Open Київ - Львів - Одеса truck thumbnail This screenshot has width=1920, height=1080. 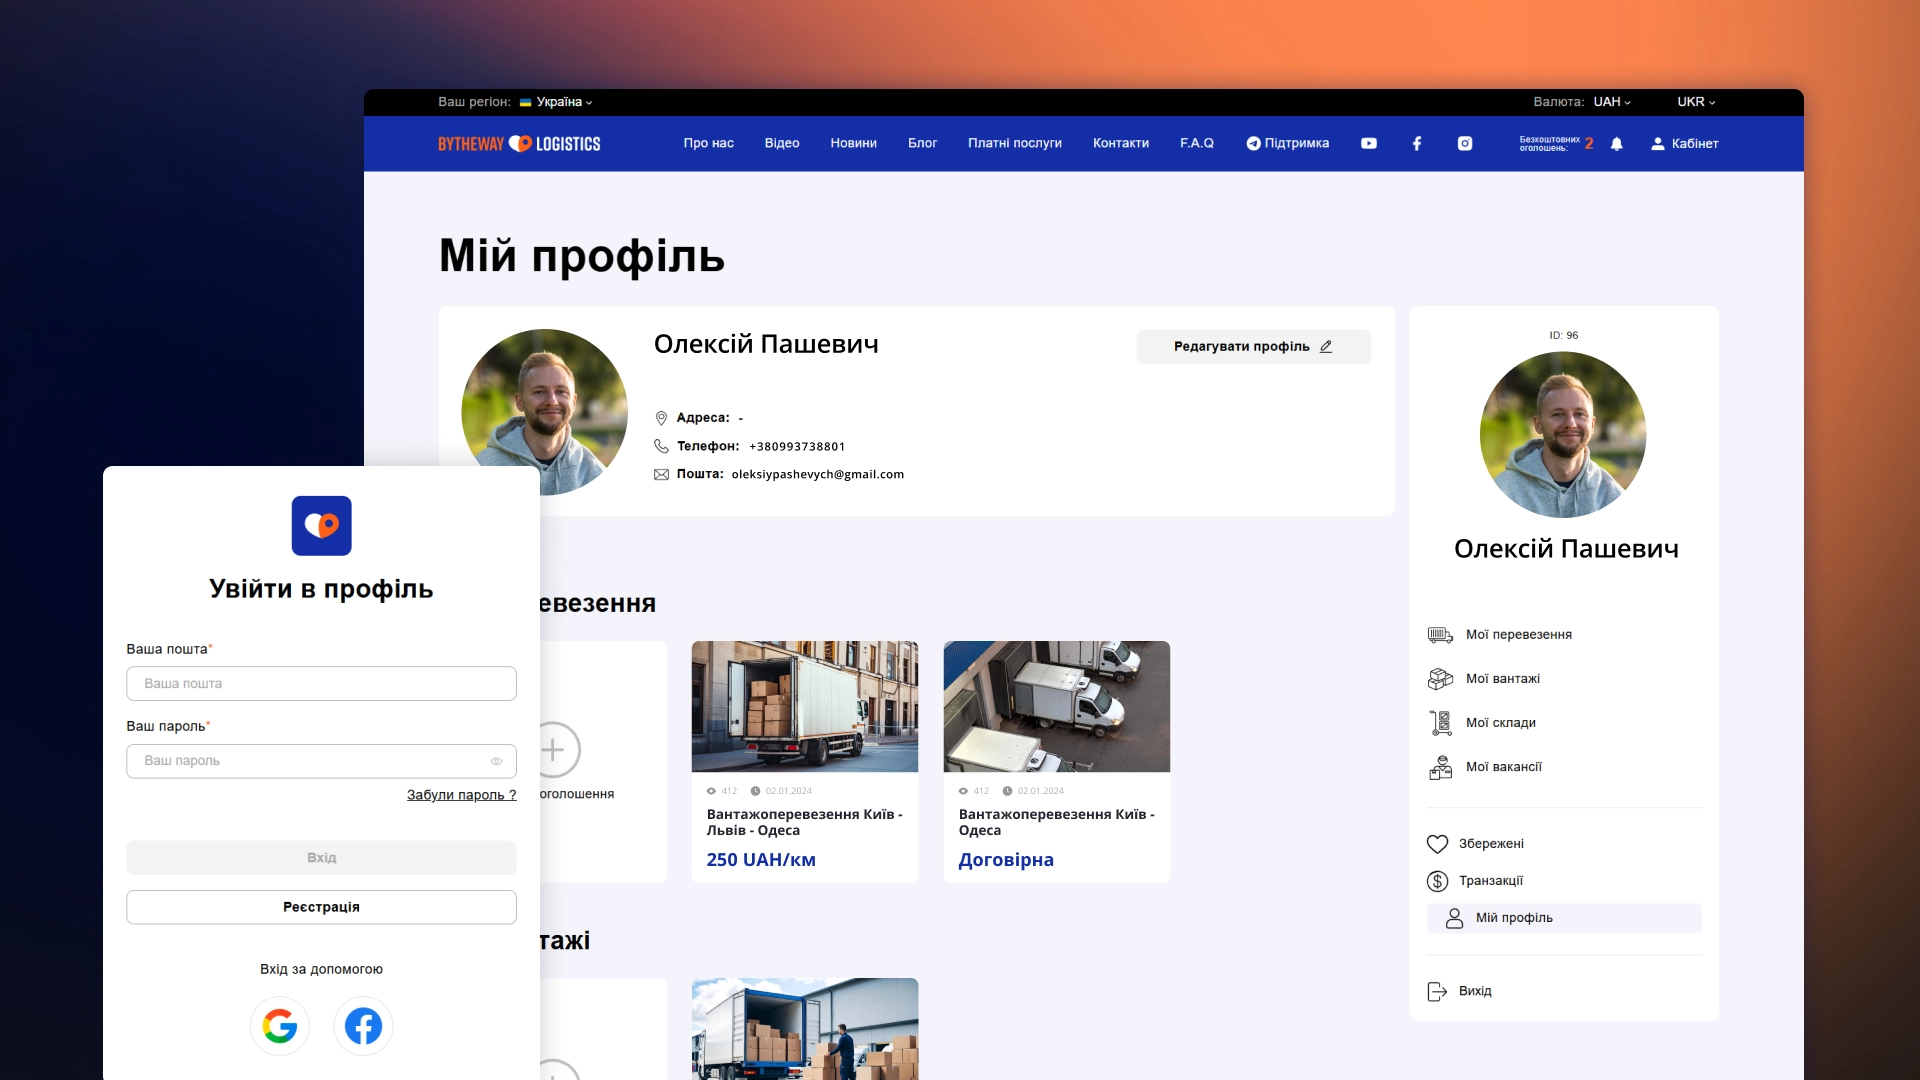[804, 706]
